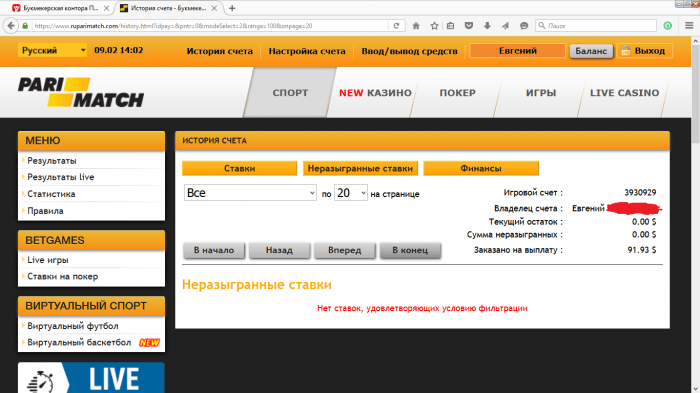Image resolution: width=700 pixels, height=393 pixels.
Task: Go to previous page with Назад
Action: tap(279, 250)
